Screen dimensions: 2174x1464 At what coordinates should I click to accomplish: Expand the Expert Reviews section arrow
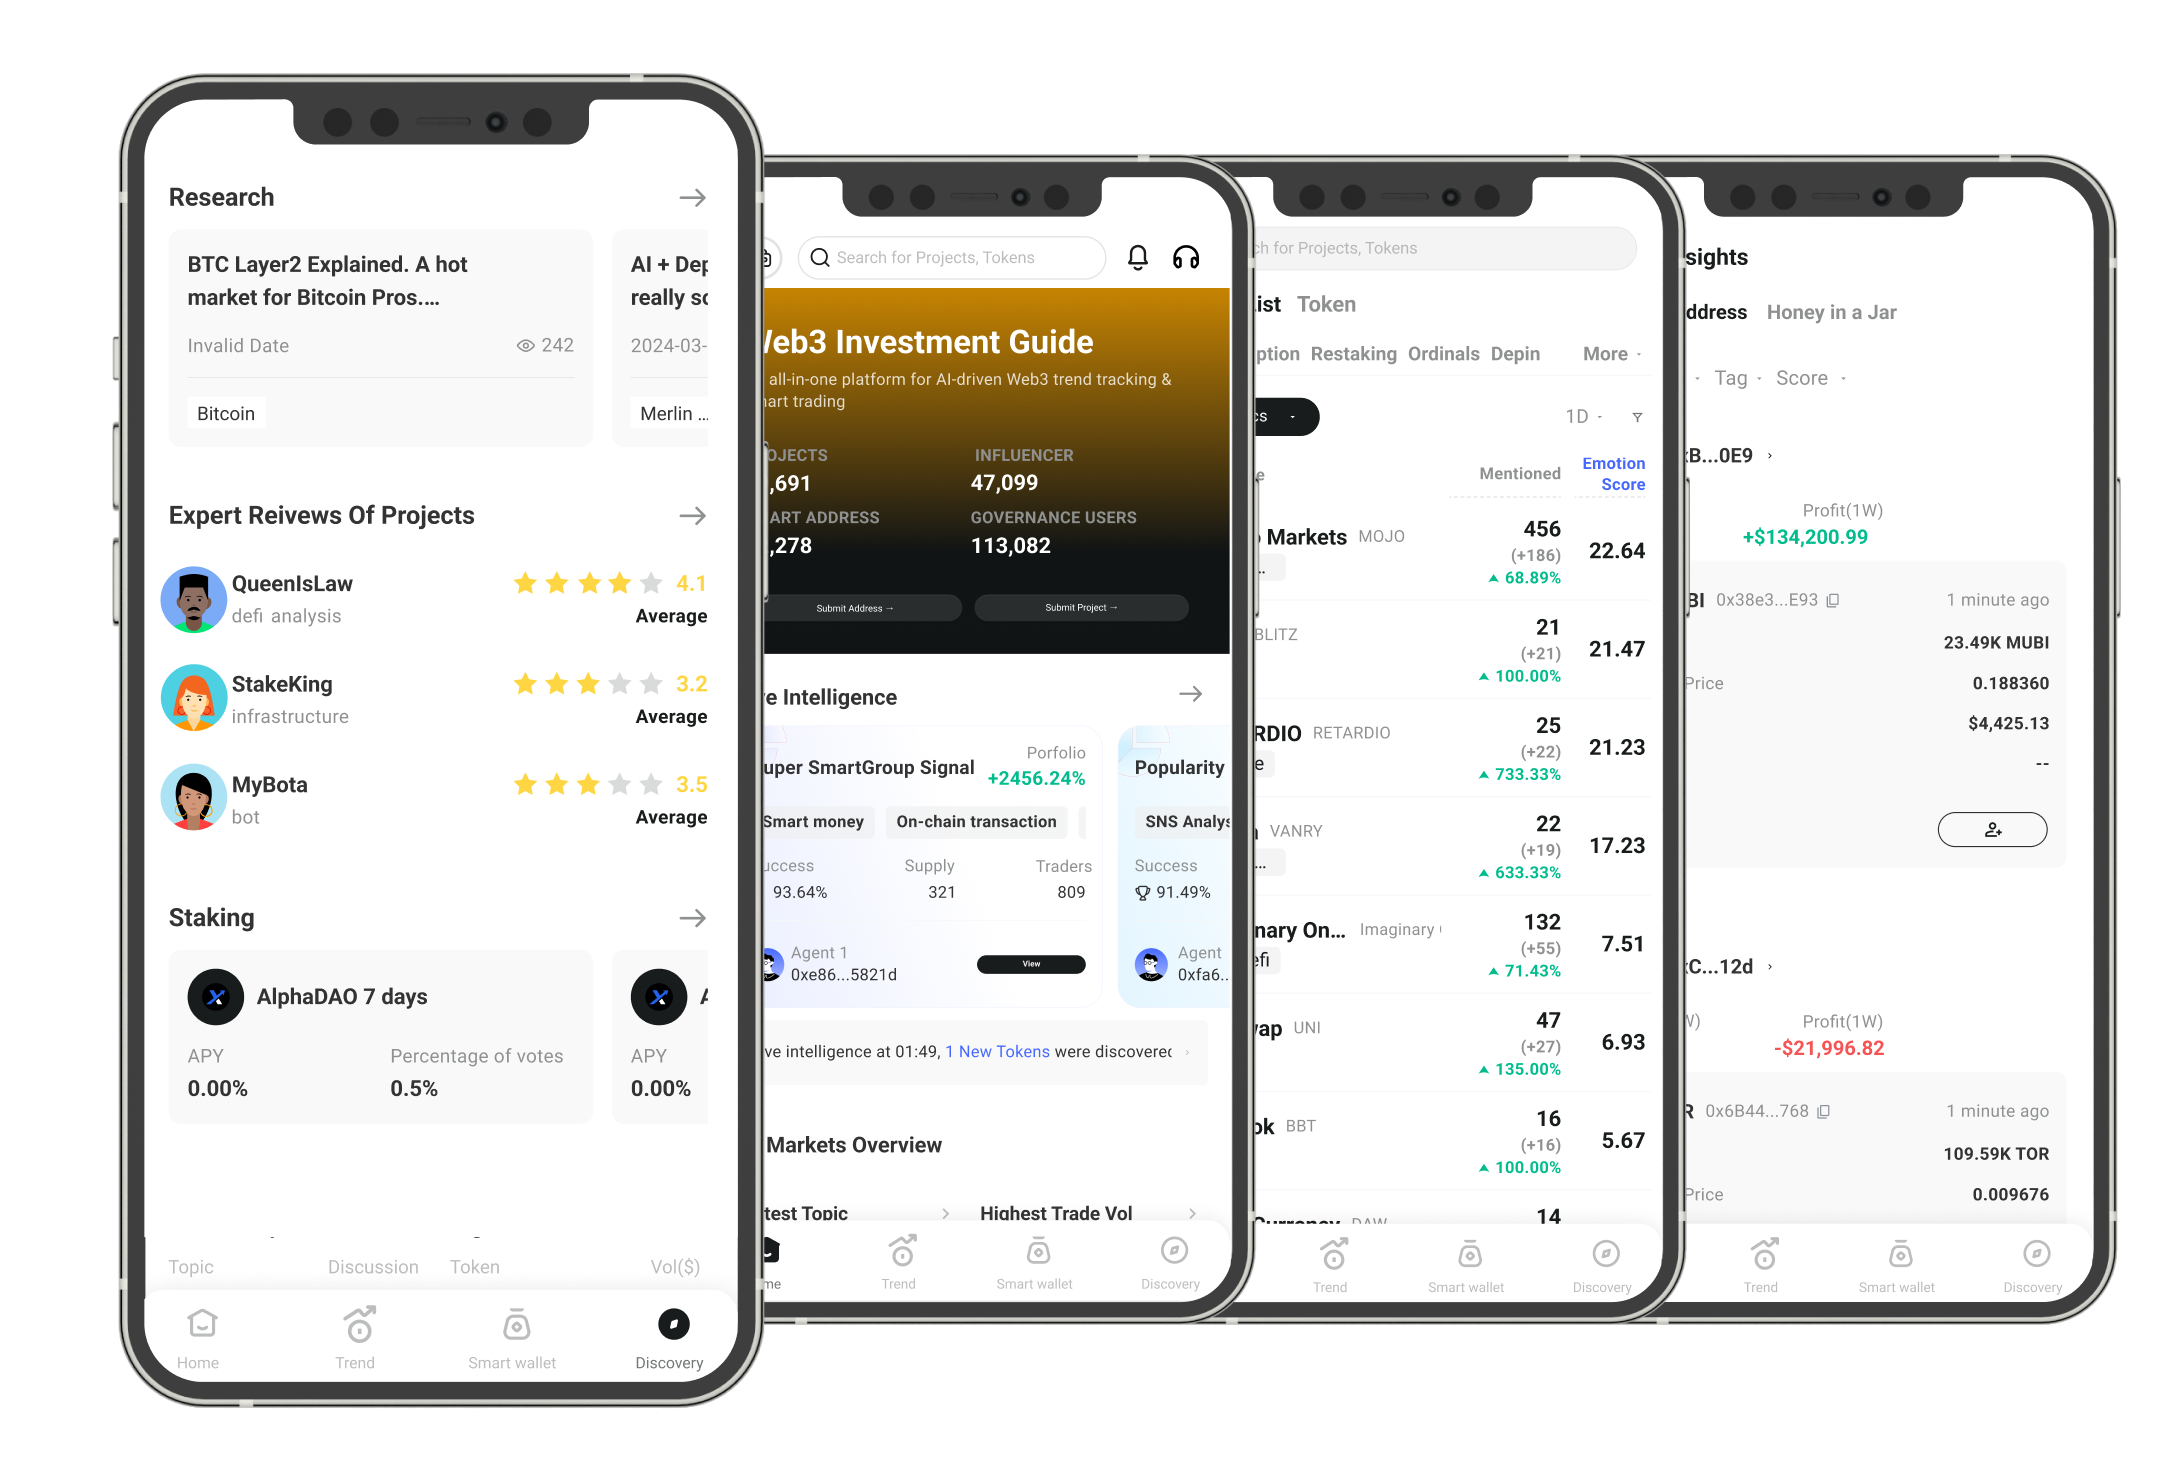tap(693, 516)
